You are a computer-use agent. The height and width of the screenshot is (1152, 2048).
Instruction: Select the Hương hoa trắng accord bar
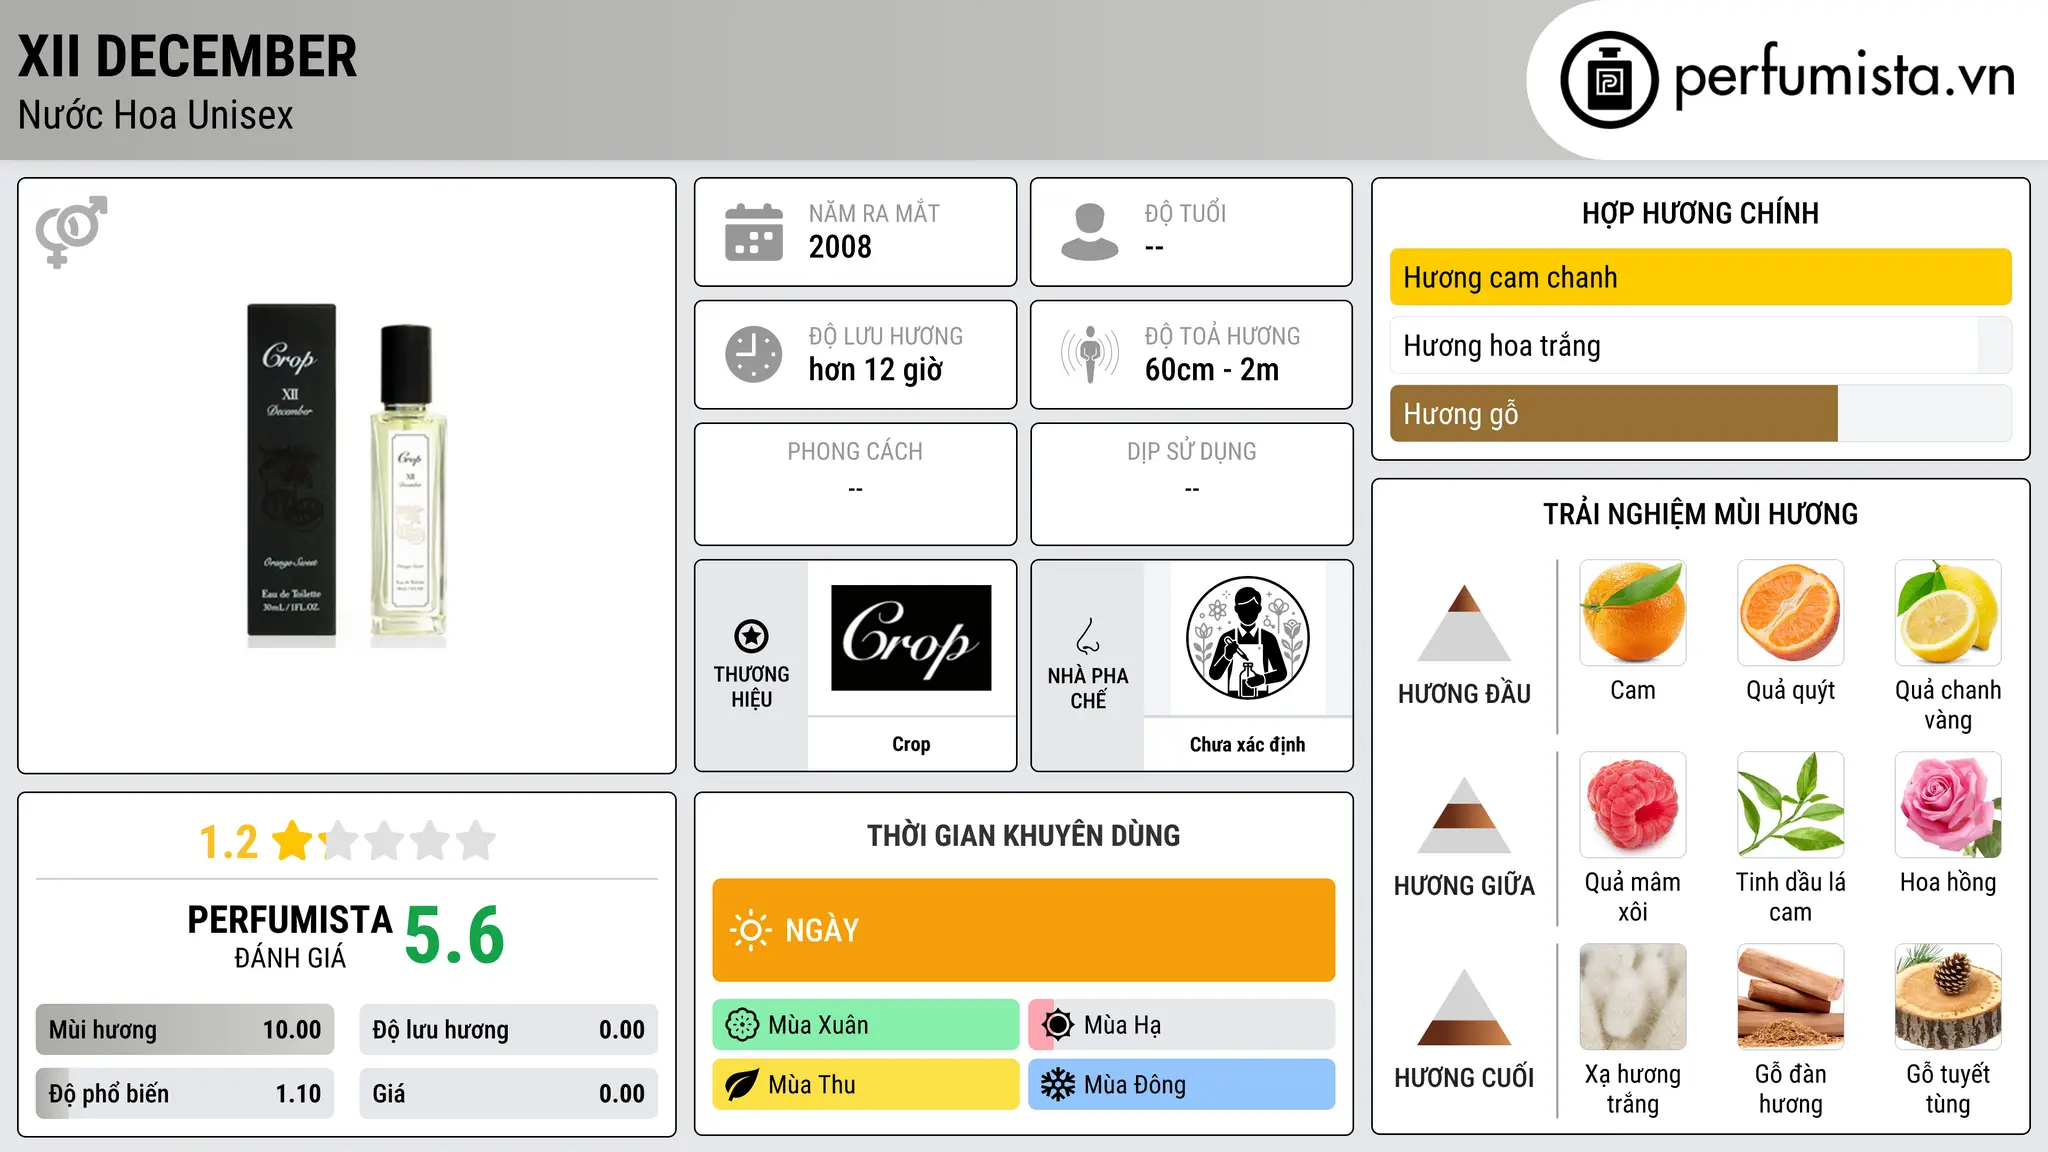[1700, 345]
